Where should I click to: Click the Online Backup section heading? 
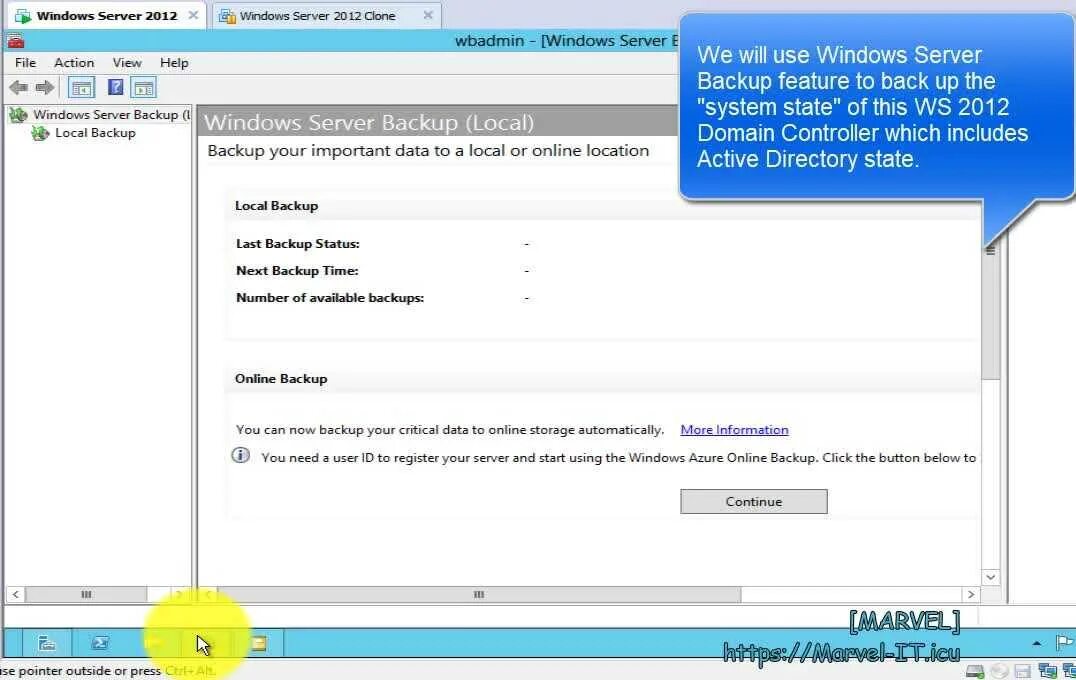tap(281, 379)
